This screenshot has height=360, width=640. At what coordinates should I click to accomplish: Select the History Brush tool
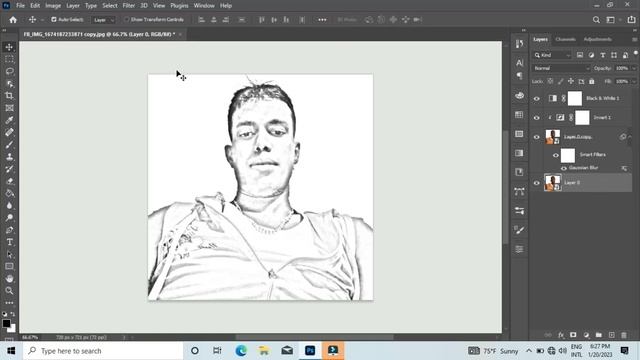9,169
